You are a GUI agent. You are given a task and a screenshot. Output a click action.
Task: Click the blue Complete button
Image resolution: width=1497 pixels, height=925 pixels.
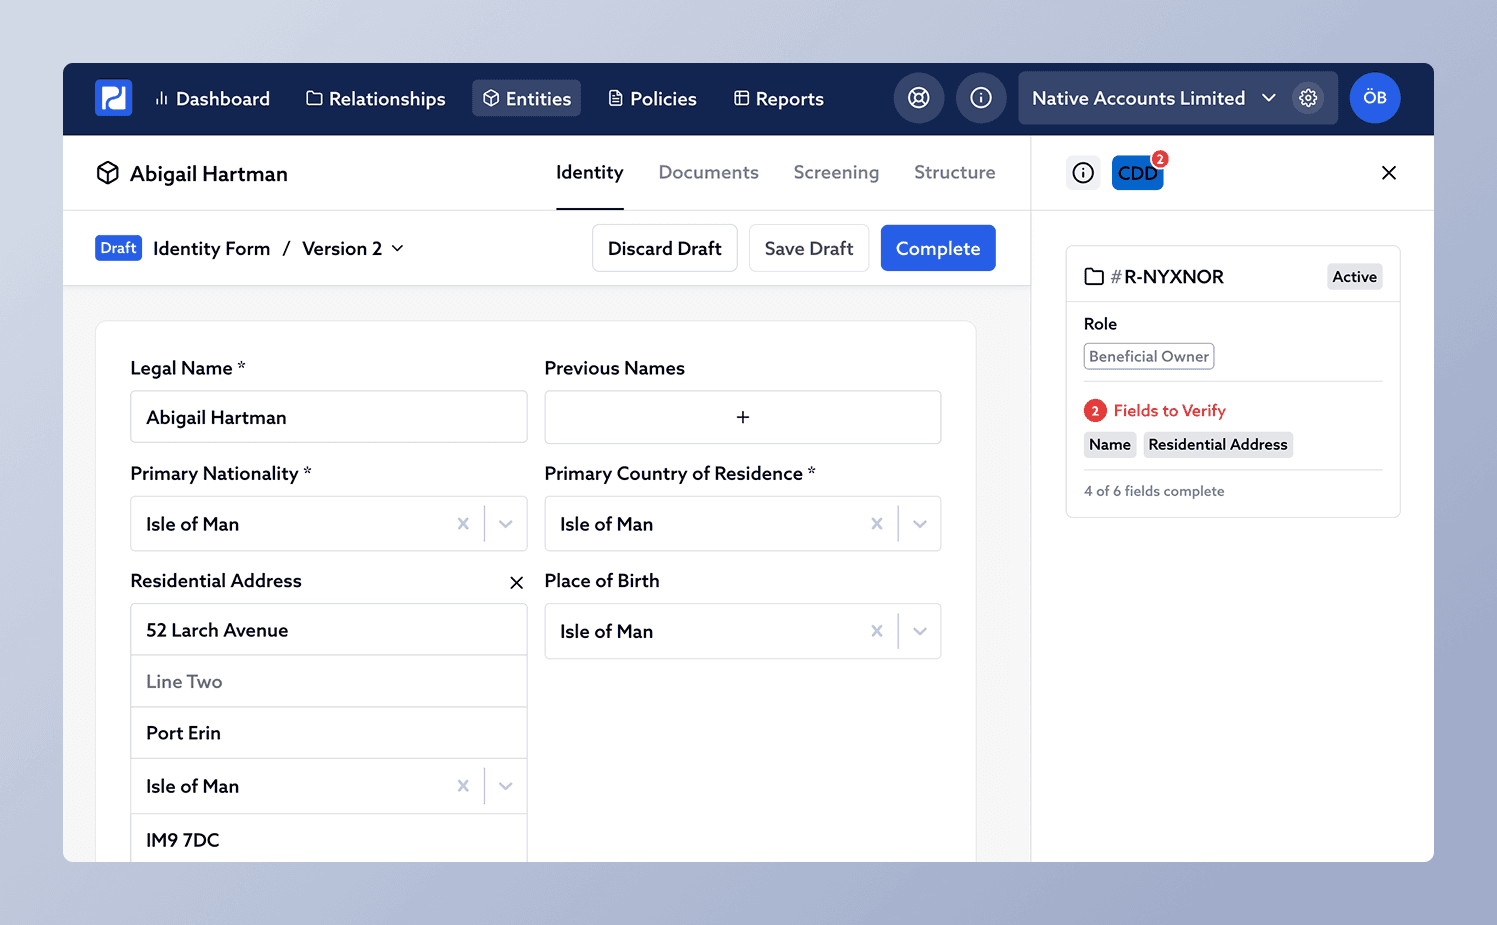pyautogui.click(x=938, y=248)
